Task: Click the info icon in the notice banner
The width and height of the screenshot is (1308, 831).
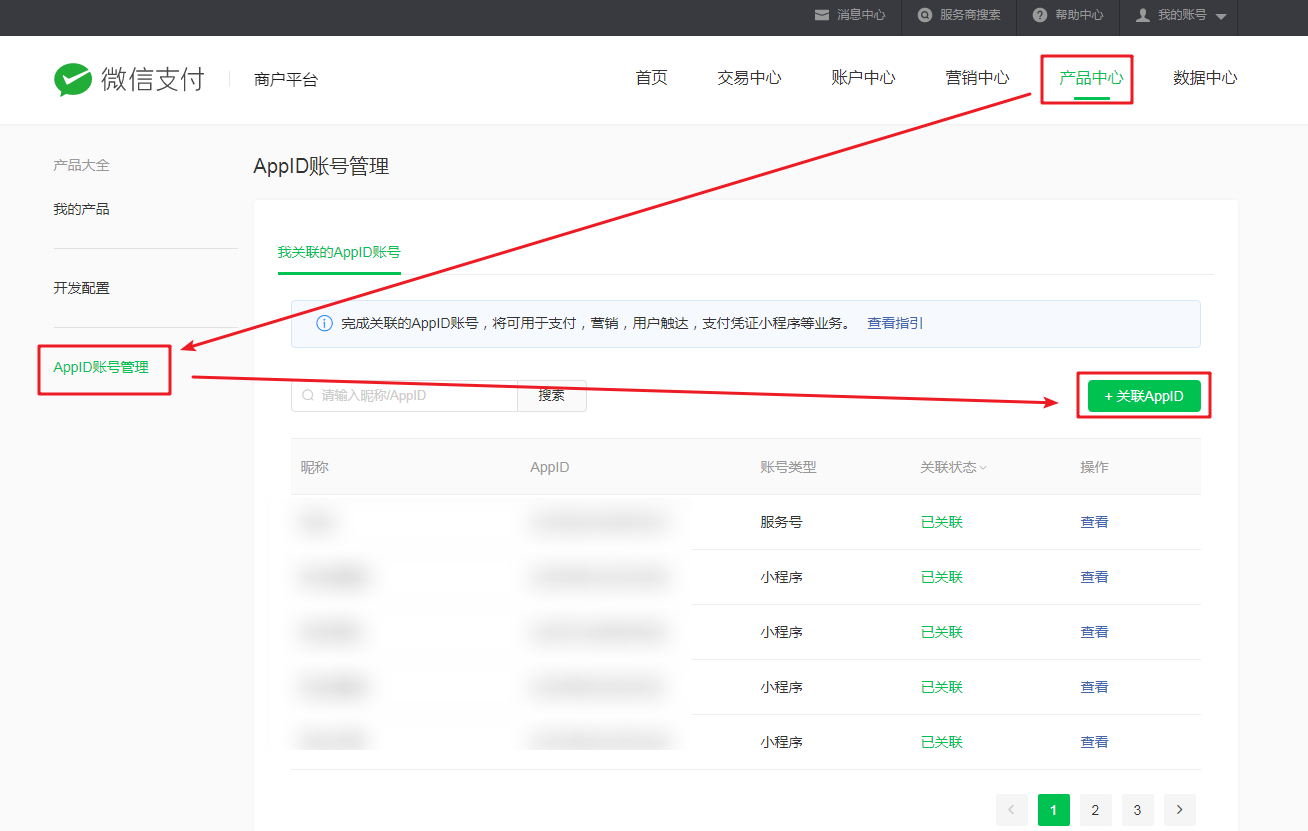Action: click(324, 324)
